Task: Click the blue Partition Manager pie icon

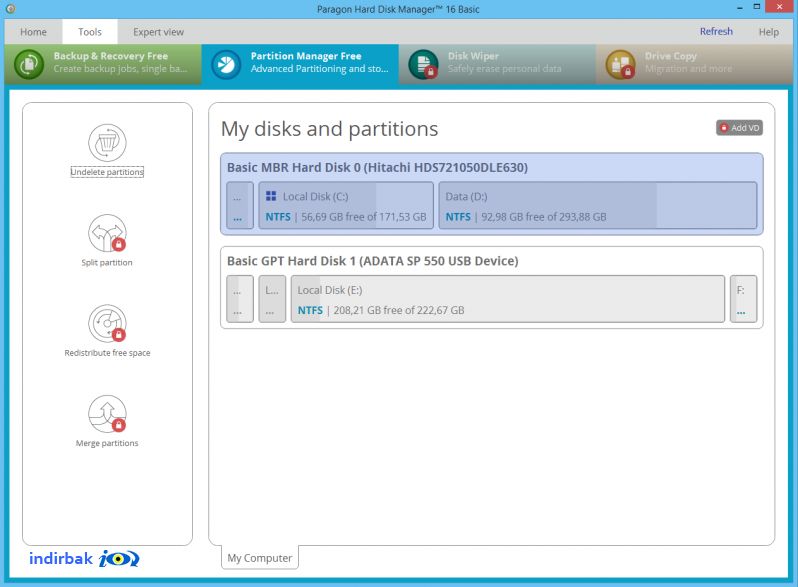Action: [x=226, y=64]
